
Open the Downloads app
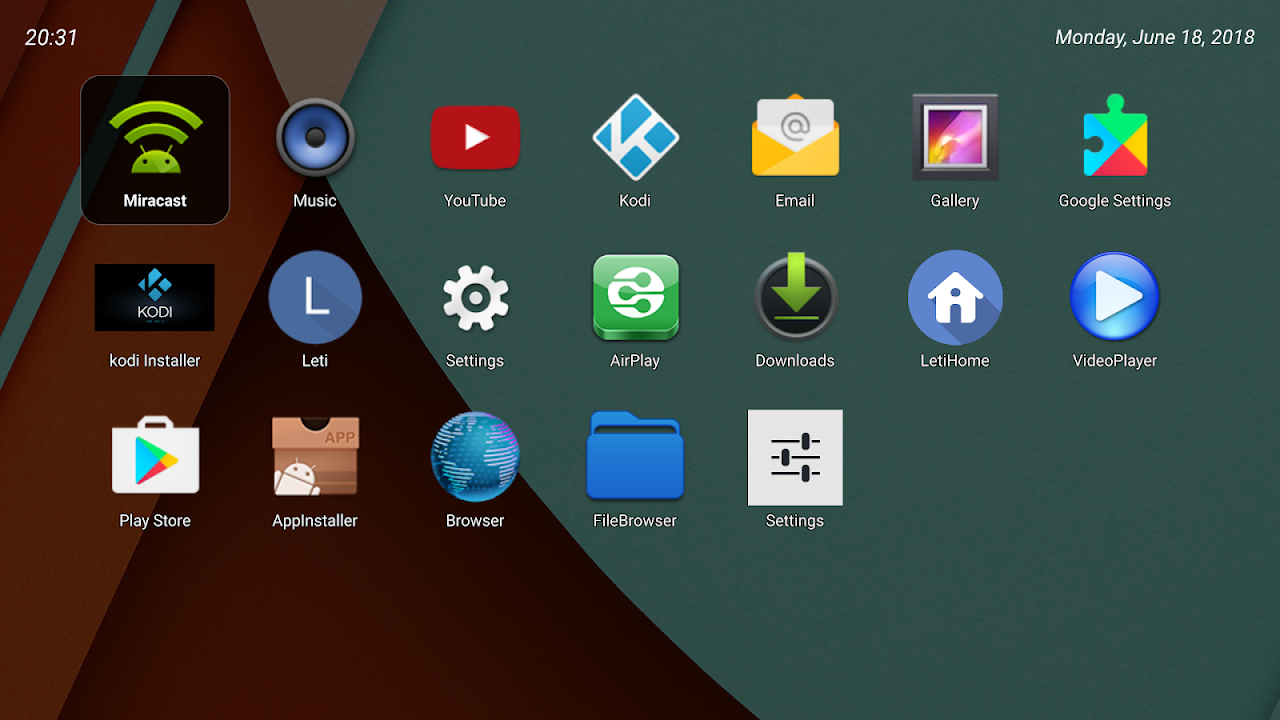pos(795,297)
